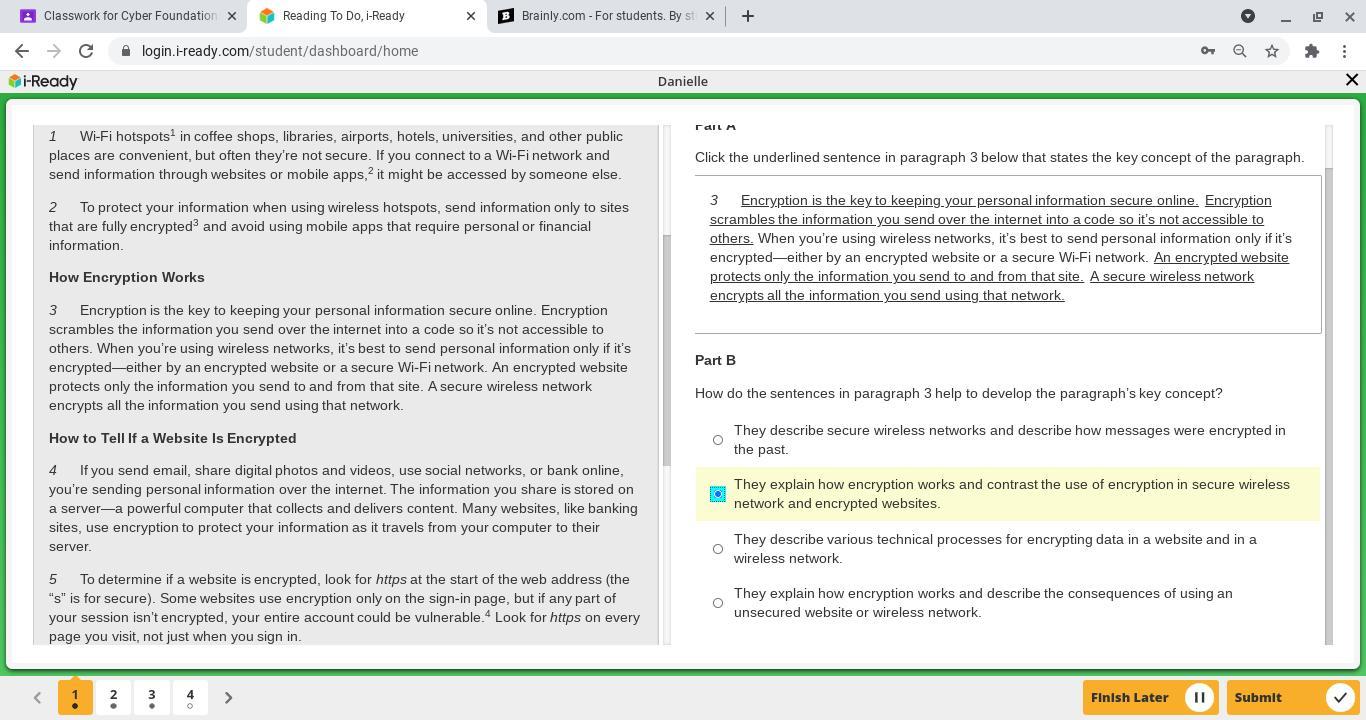Screen dimensions: 1366x720
Task: Close the i-Ready lesson with the X
Action: point(1352,80)
